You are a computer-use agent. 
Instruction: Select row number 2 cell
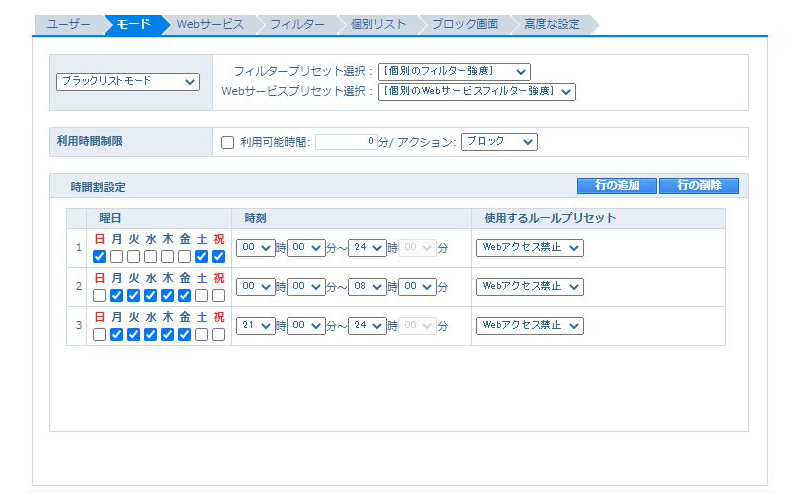tap(77, 287)
